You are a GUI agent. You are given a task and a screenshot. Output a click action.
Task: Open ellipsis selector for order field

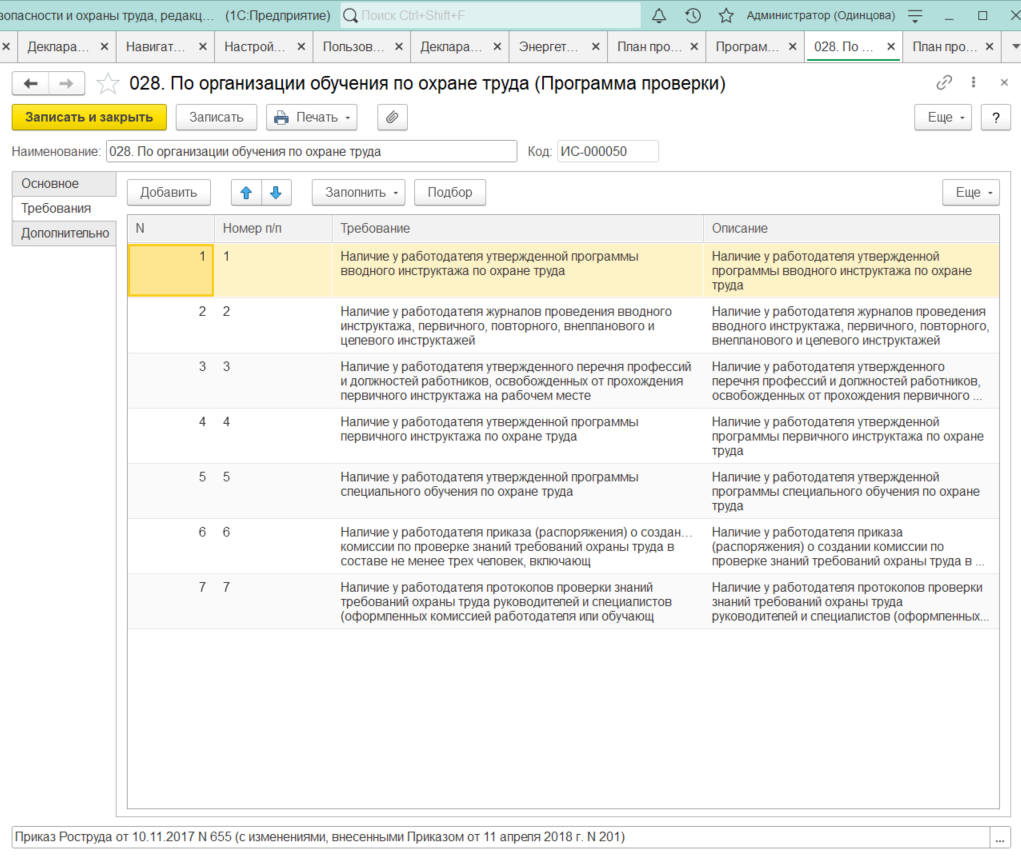coord(1000,837)
